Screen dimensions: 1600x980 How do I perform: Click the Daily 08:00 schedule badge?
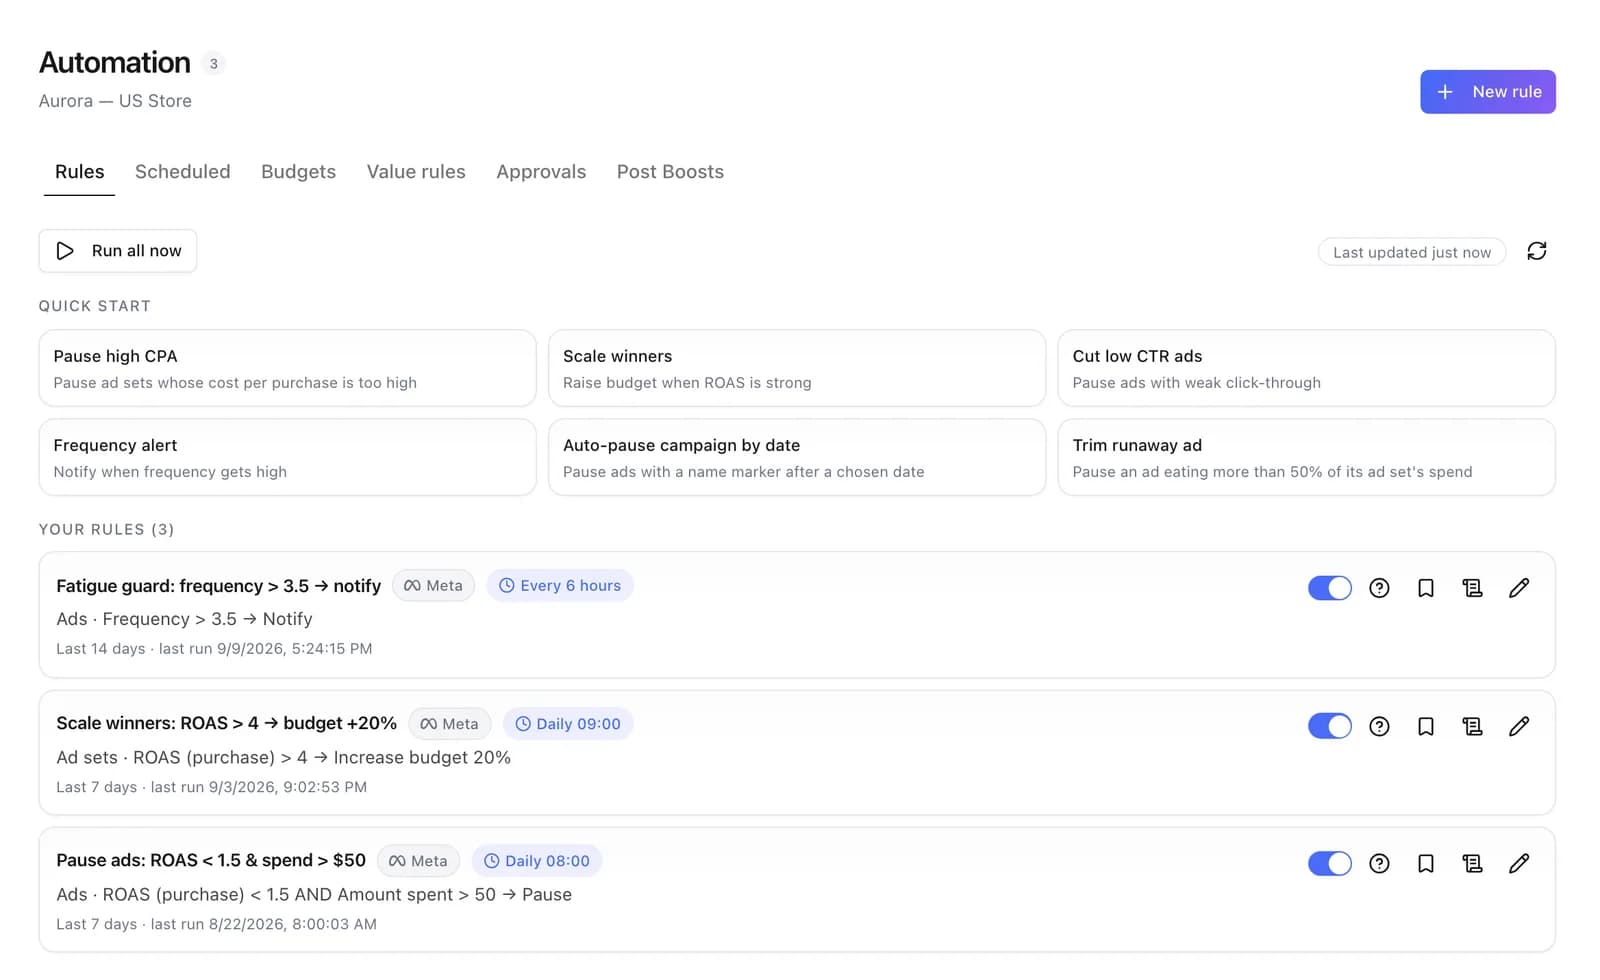(537, 861)
